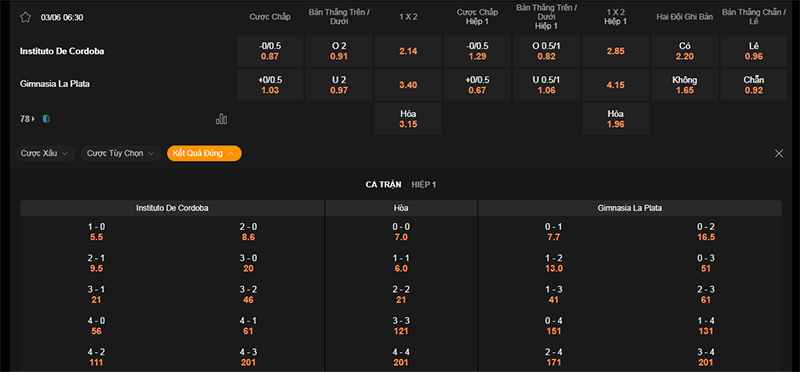The width and height of the screenshot is (800, 372).
Task: Pick correct score 2 - 1 at 9.5
Action: (x=96, y=263)
